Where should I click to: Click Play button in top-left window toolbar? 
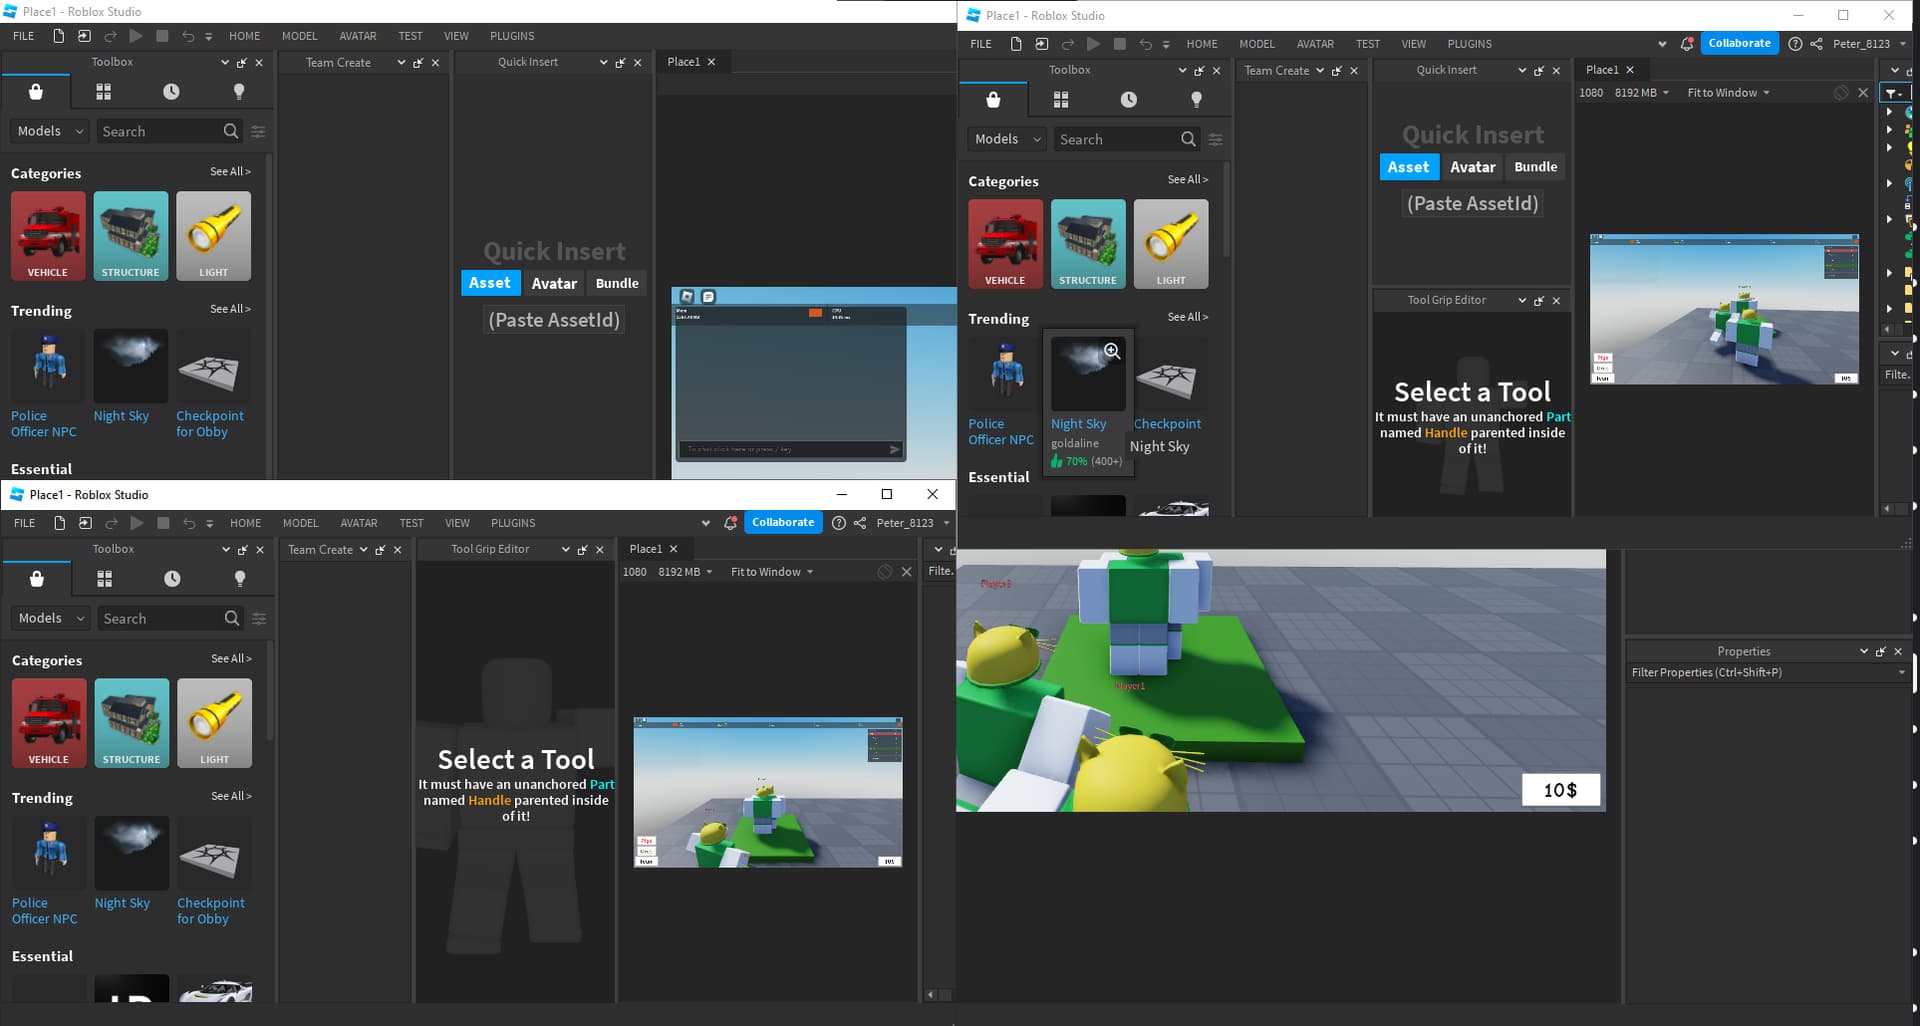coord(136,36)
